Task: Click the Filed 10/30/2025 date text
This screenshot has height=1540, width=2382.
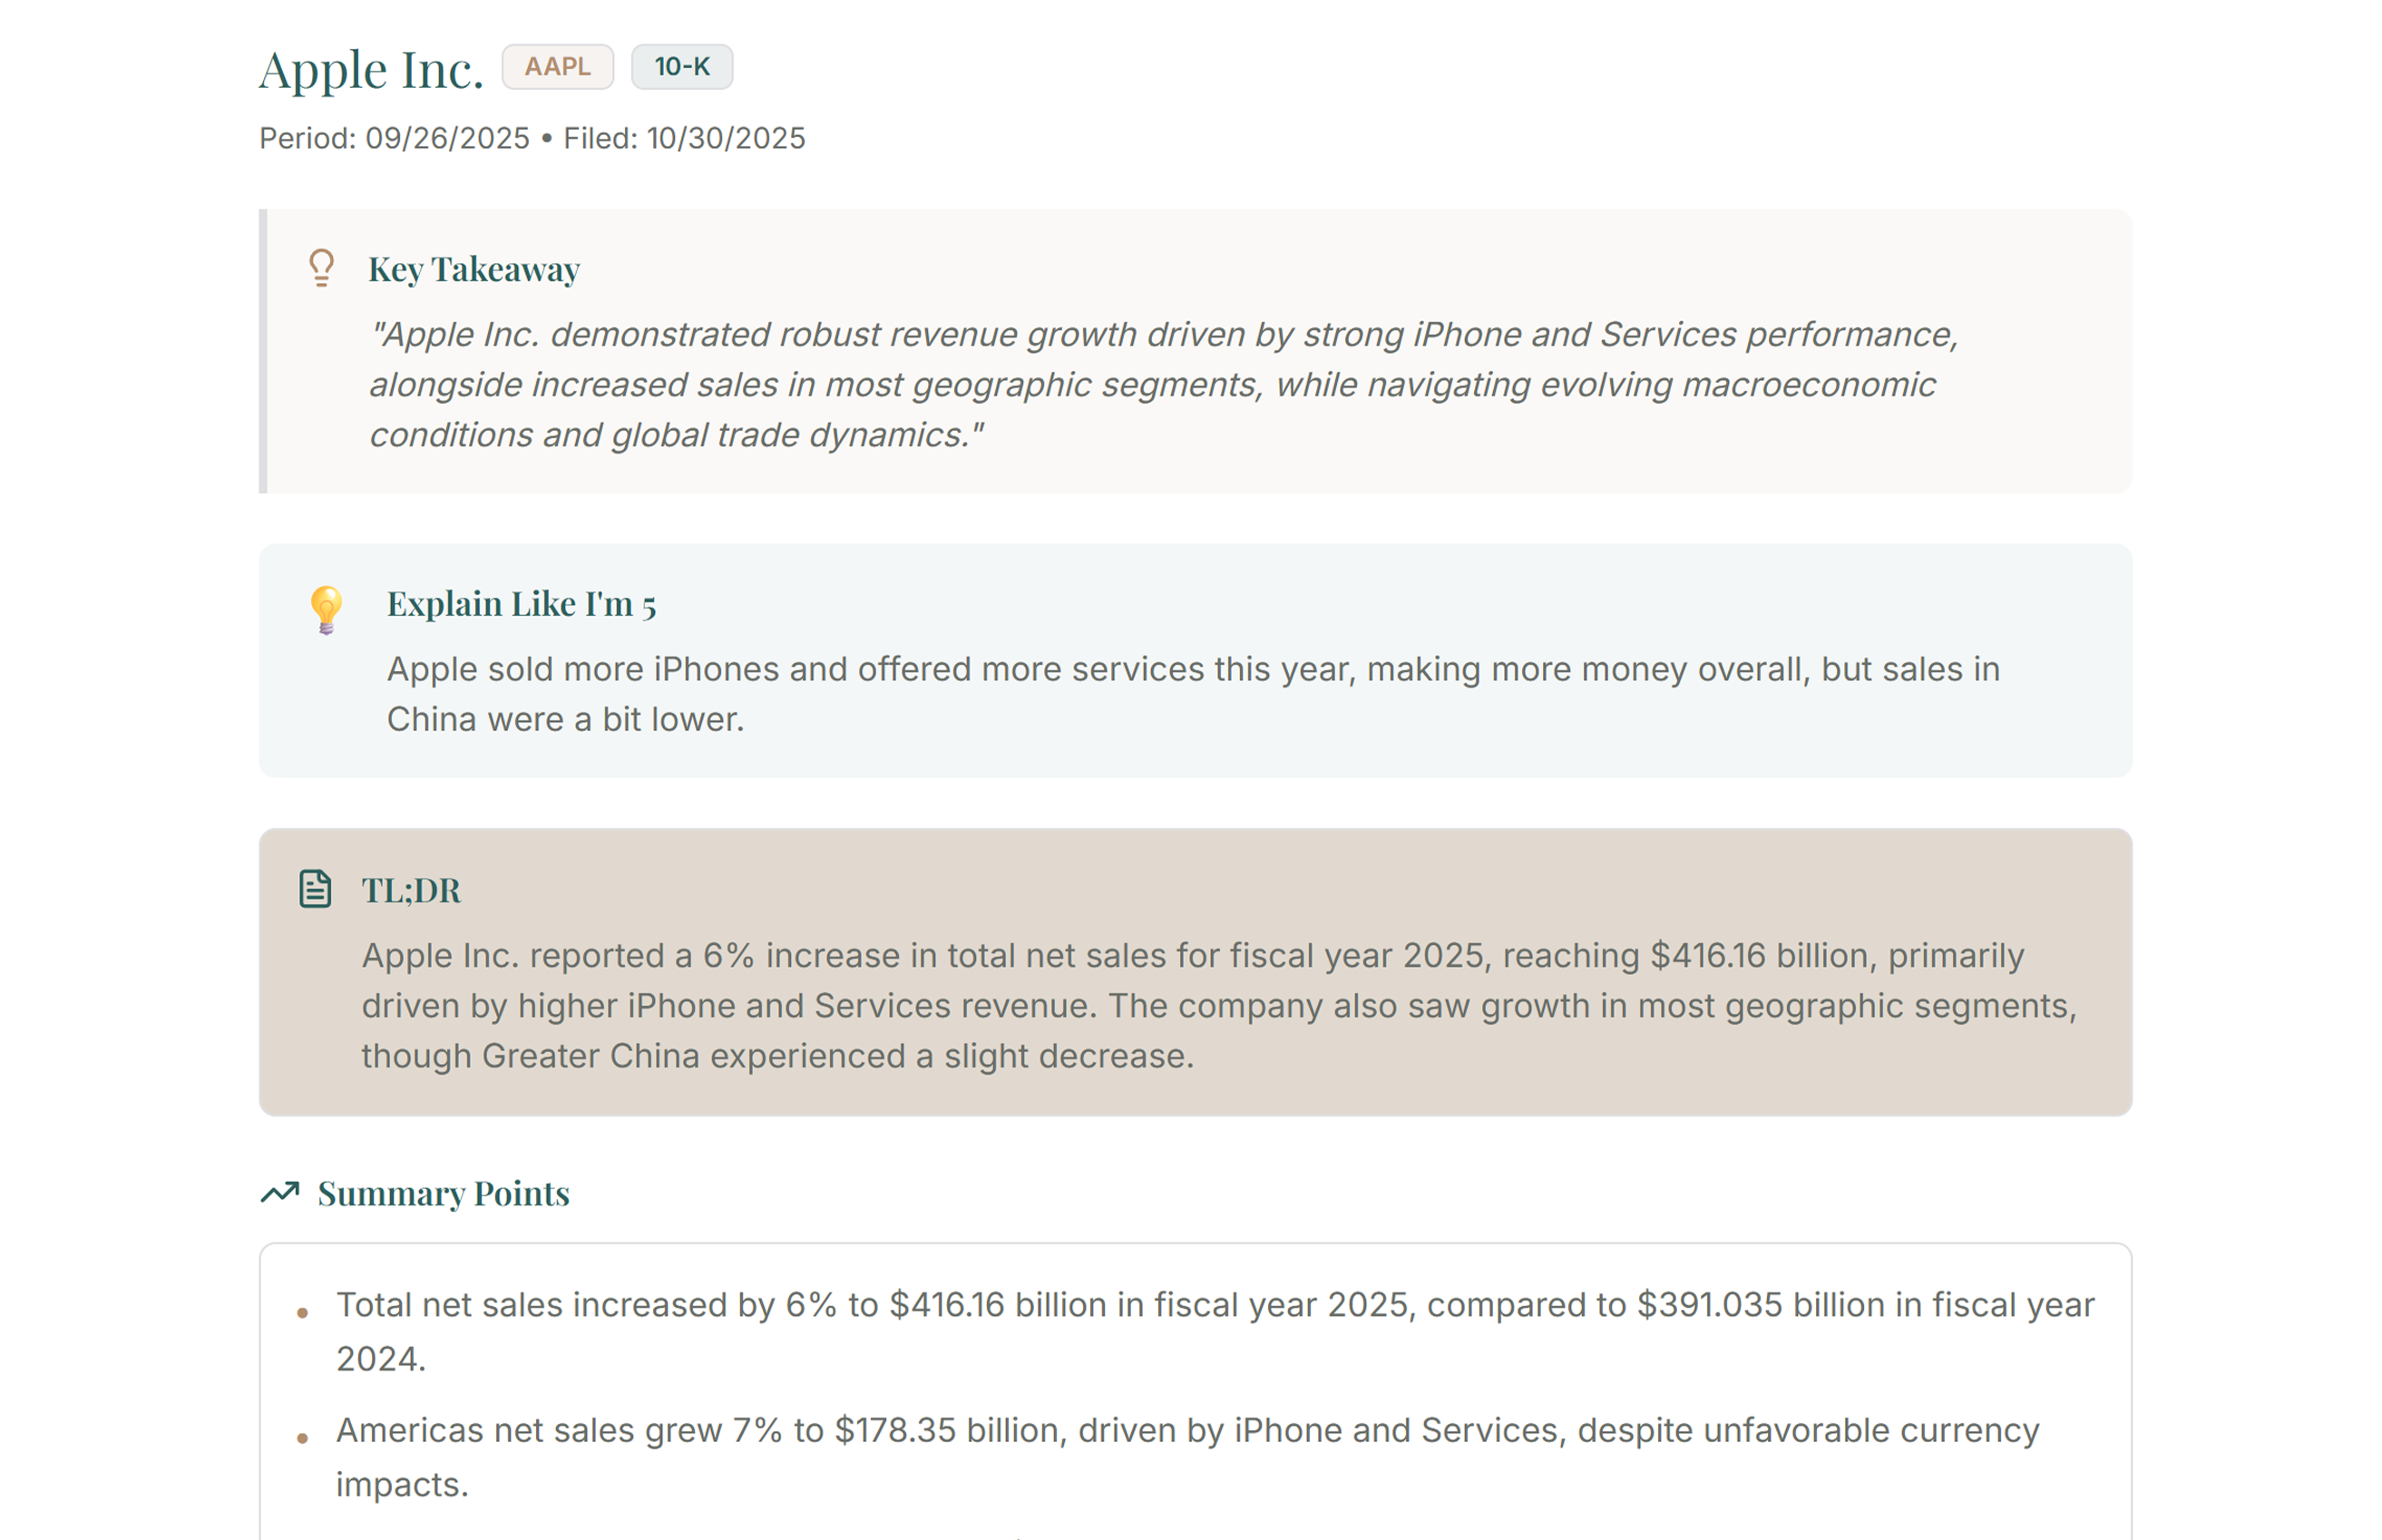Action: point(684,138)
